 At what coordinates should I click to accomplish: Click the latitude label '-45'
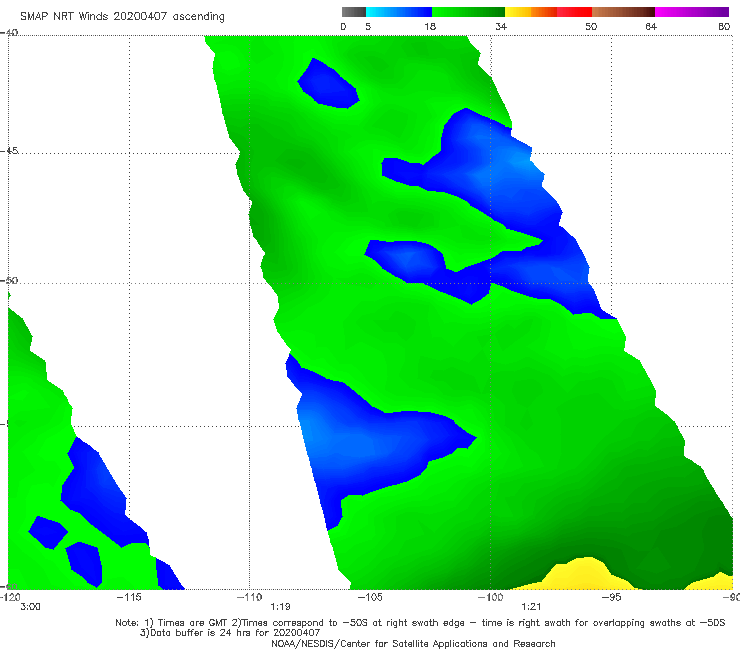tap(9, 151)
